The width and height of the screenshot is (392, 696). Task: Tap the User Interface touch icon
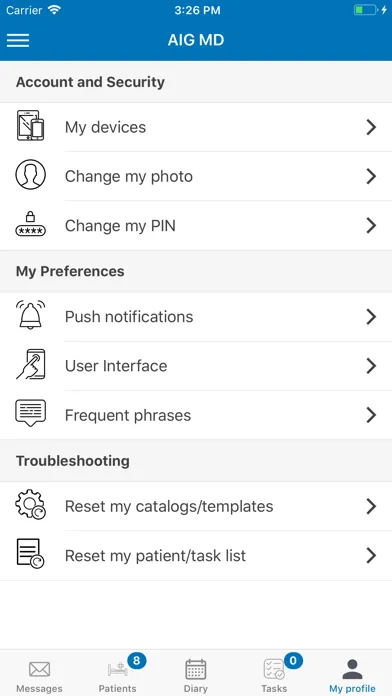tap(30, 364)
